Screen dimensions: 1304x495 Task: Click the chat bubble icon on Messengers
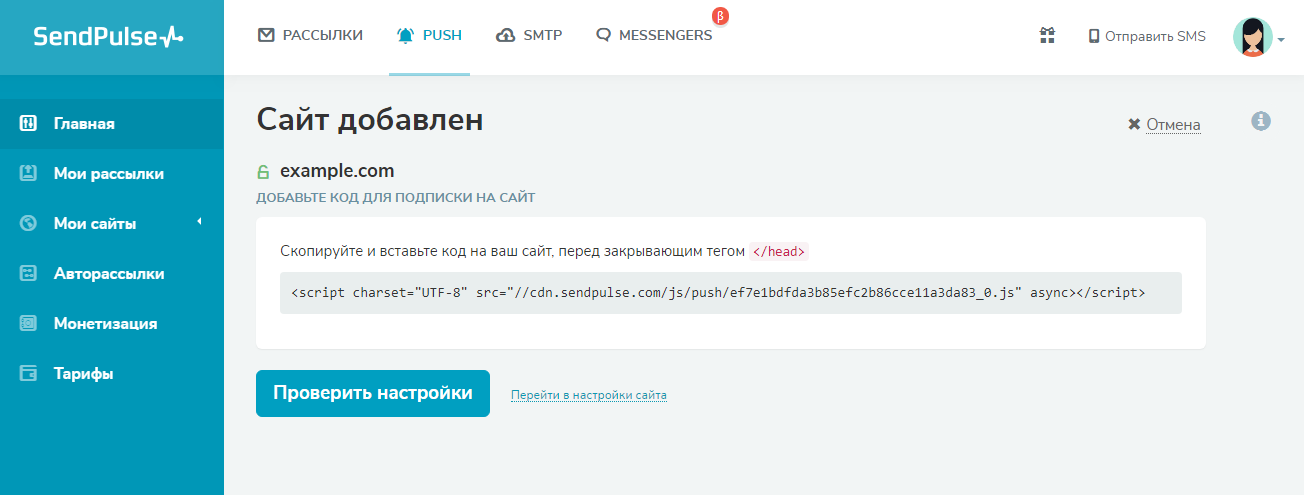603,36
